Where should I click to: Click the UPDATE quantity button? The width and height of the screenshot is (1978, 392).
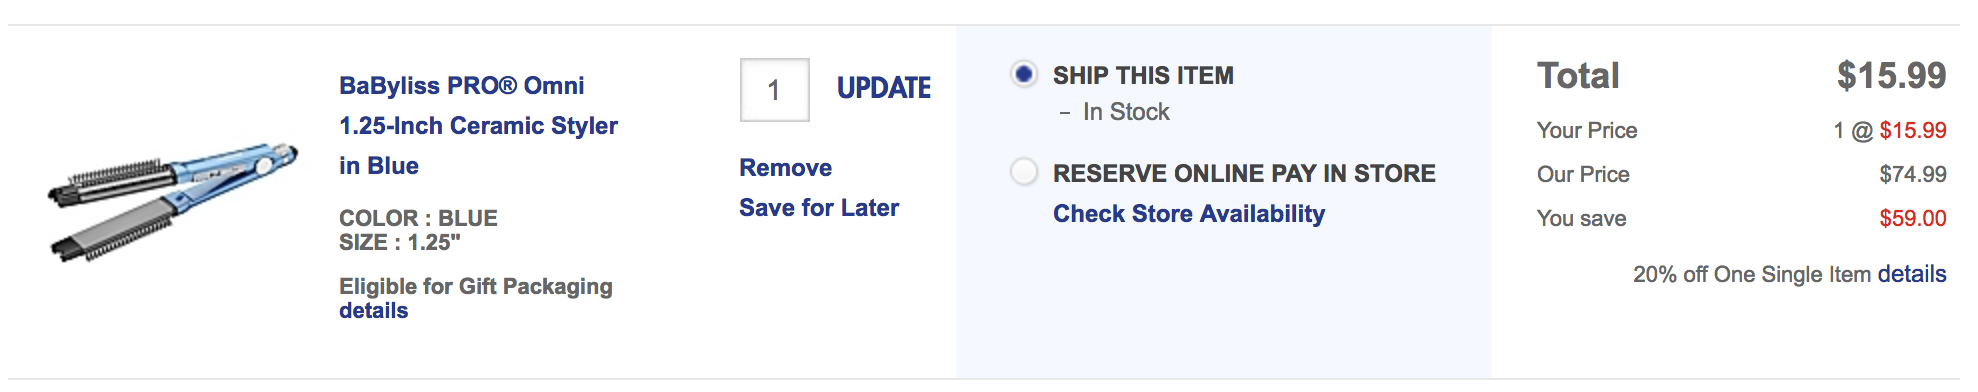[x=883, y=89]
